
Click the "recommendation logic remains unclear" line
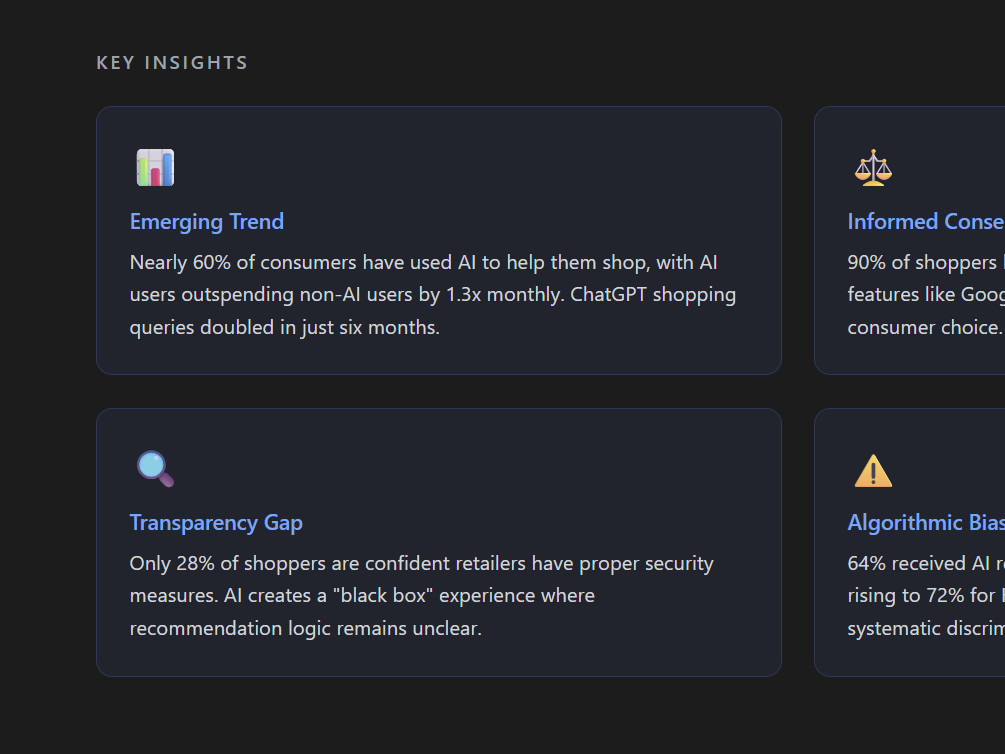coord(305,629)
